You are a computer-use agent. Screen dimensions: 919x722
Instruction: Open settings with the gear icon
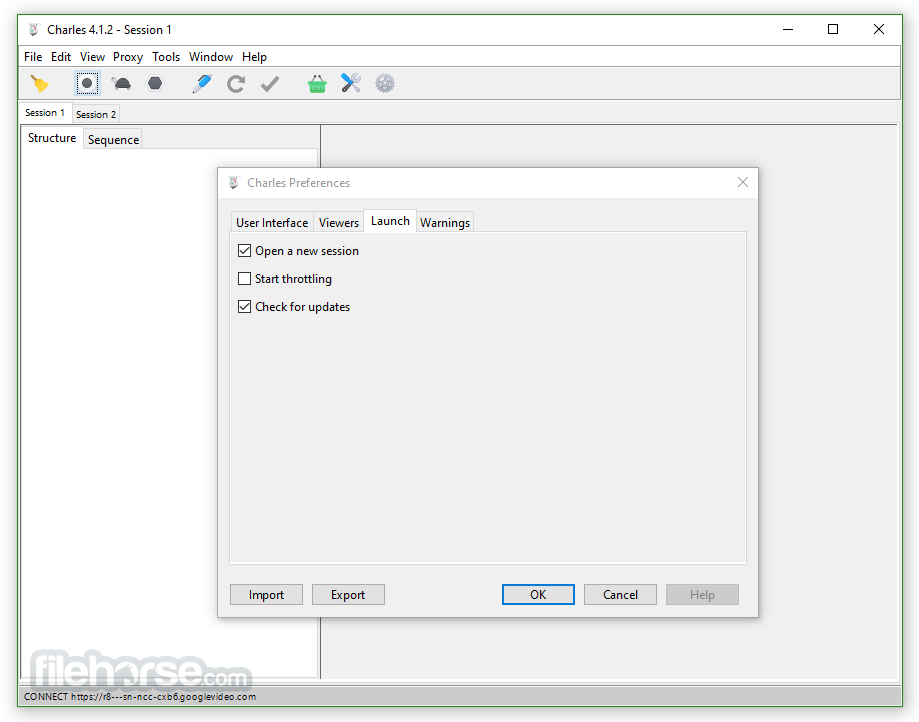[384, 83]
